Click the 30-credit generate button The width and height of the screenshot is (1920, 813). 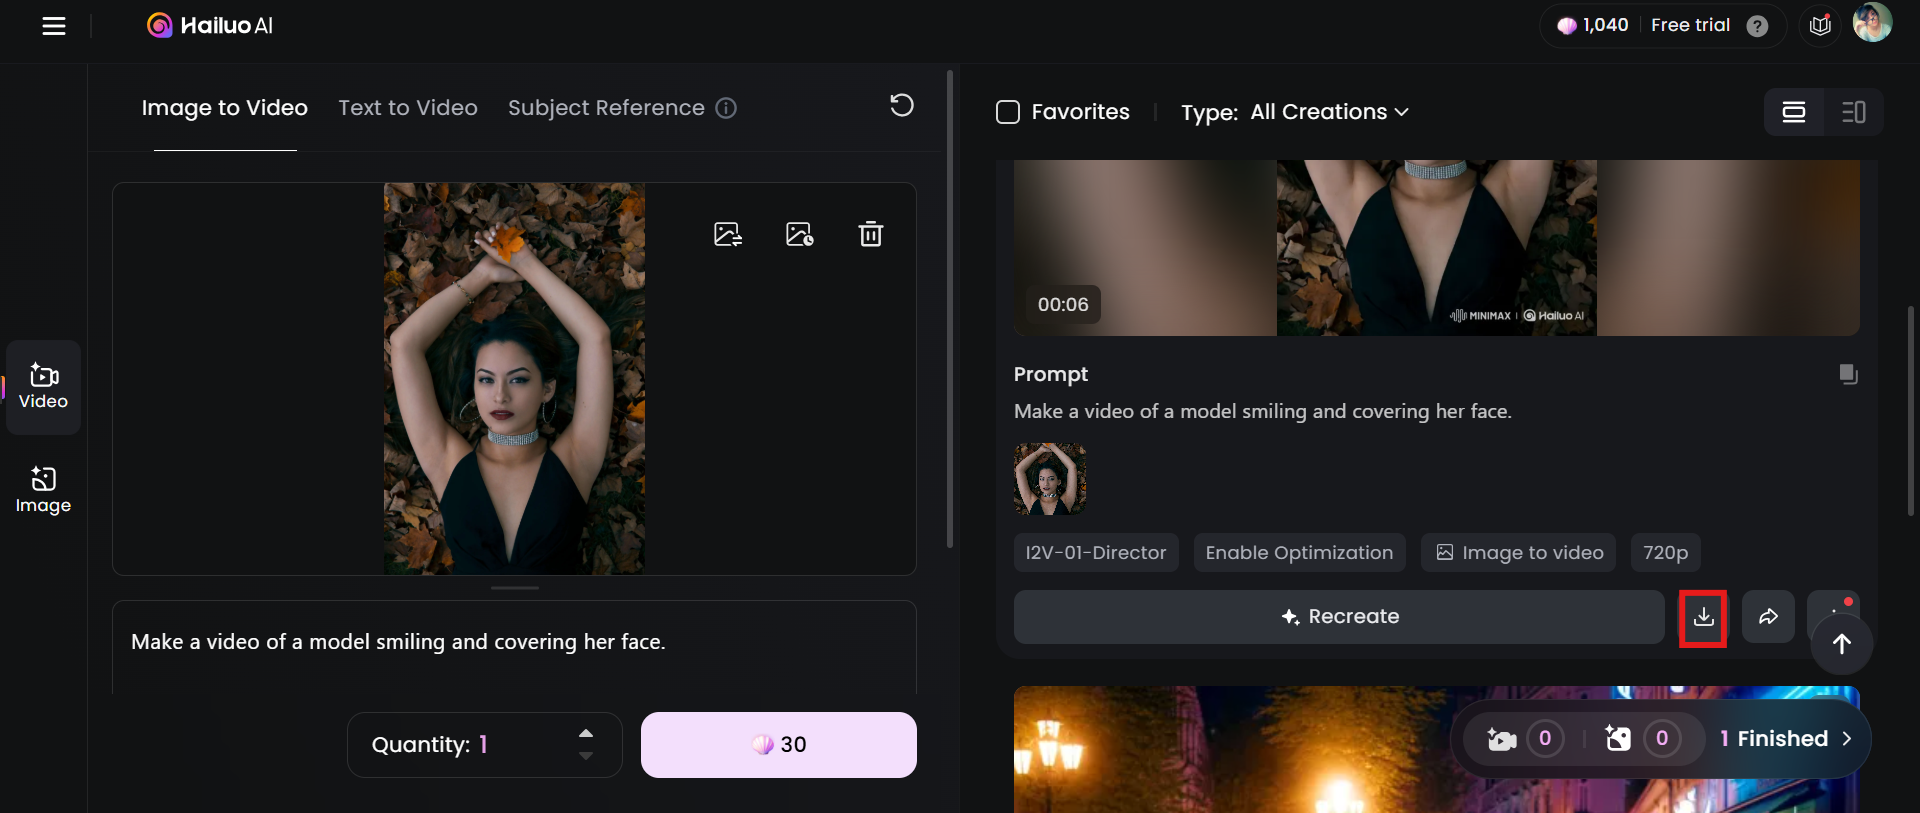778,745
